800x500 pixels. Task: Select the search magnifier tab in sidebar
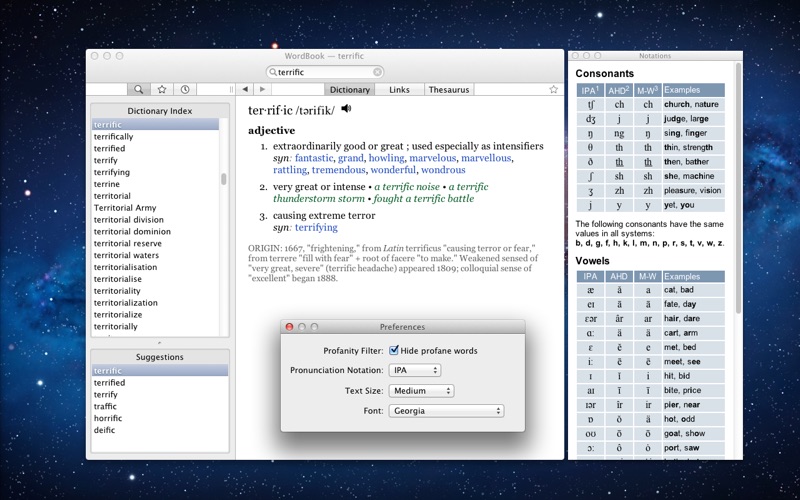[139, 89]
